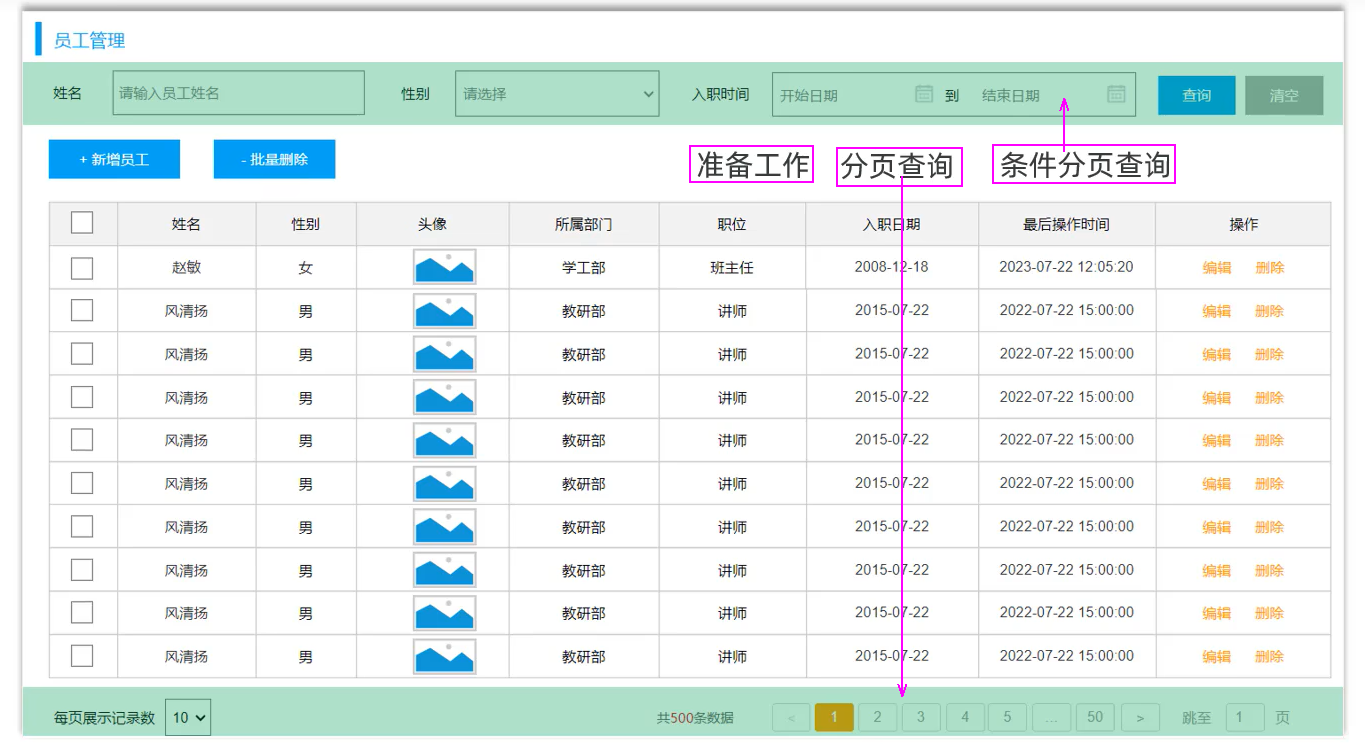Click the 准备工作 tab label
This screenshot has width=1365, height=754.
click(752, 165)
